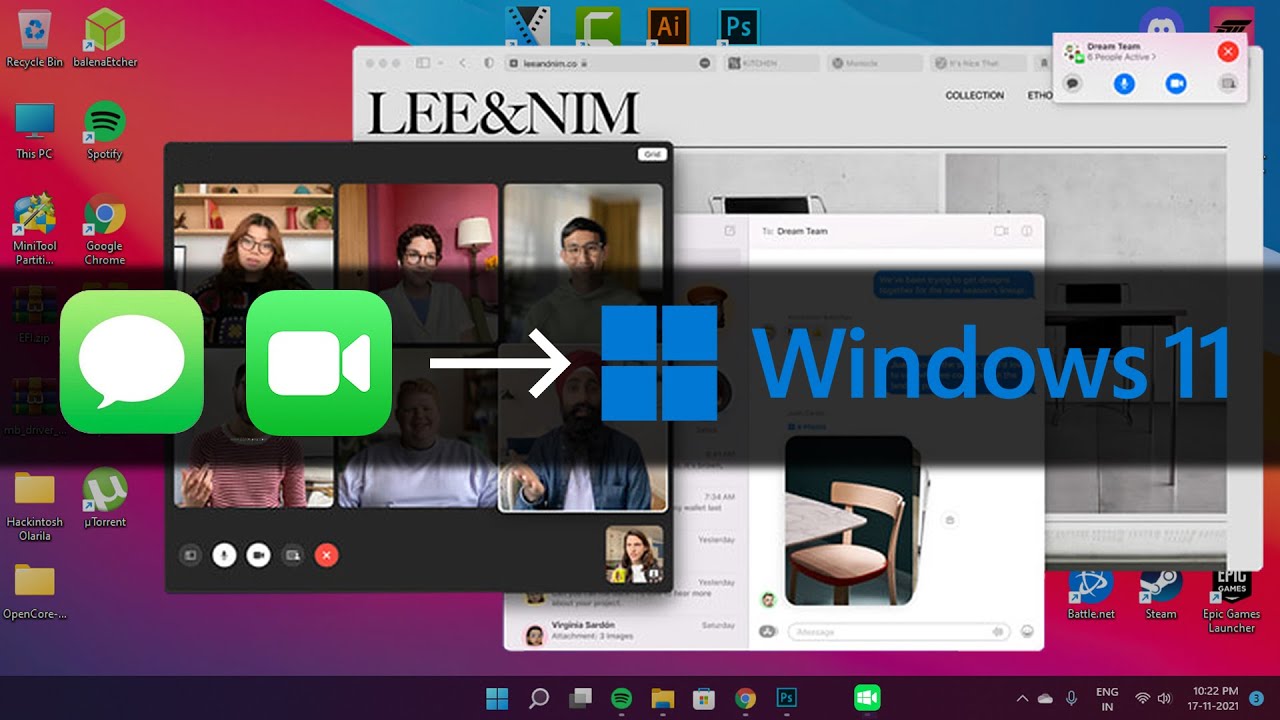
Task: Open the This PC desktop icon
Action: 34,130
